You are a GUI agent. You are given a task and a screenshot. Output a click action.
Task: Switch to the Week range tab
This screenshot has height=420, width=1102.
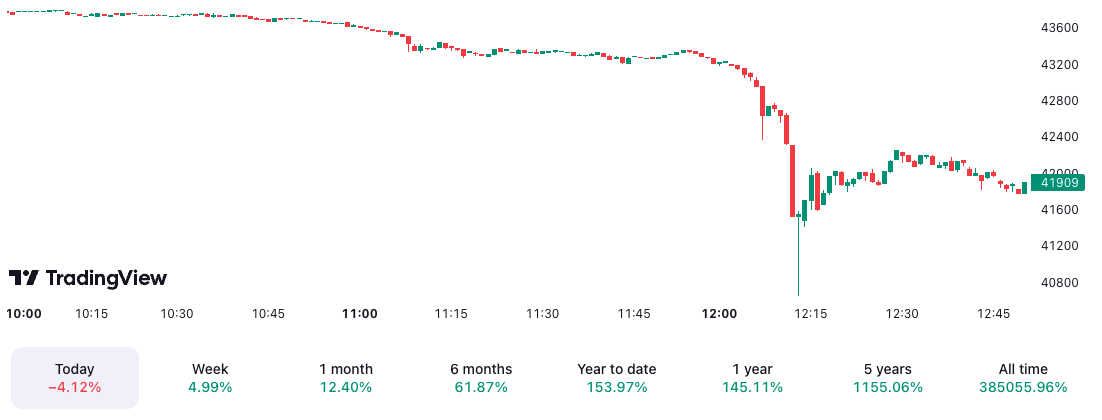(210, 377)
